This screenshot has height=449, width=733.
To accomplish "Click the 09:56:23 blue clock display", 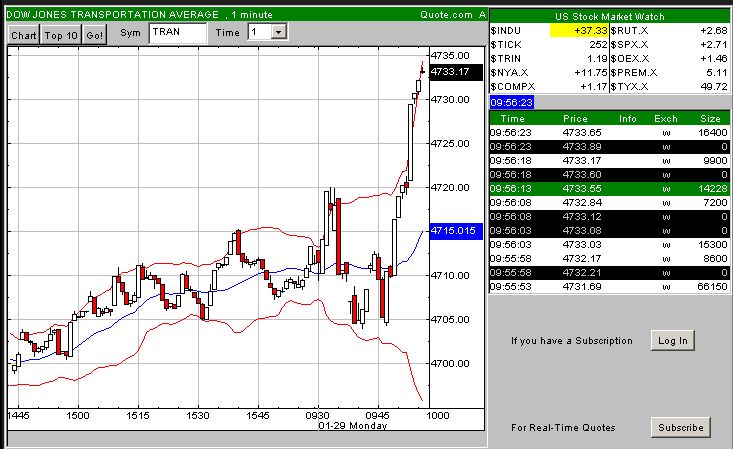I will coord(512,102).
